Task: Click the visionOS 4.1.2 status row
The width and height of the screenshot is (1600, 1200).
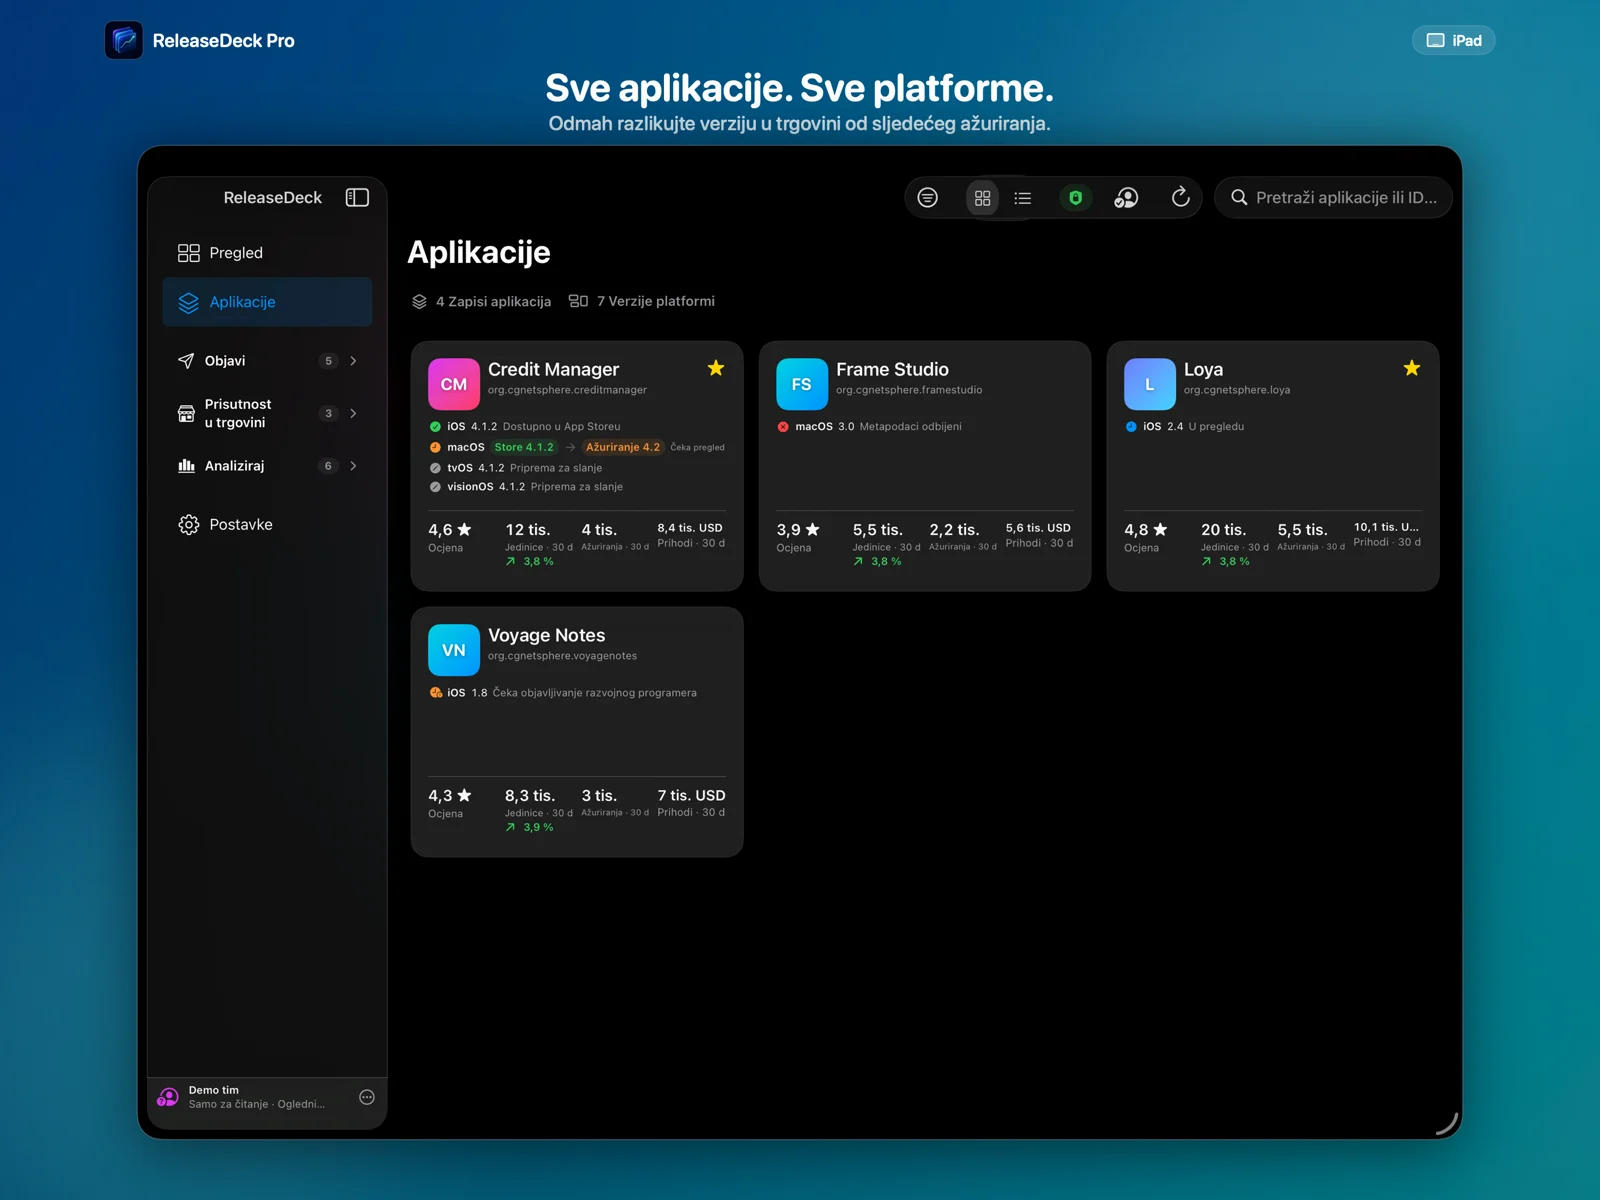Action: (526, 487)
